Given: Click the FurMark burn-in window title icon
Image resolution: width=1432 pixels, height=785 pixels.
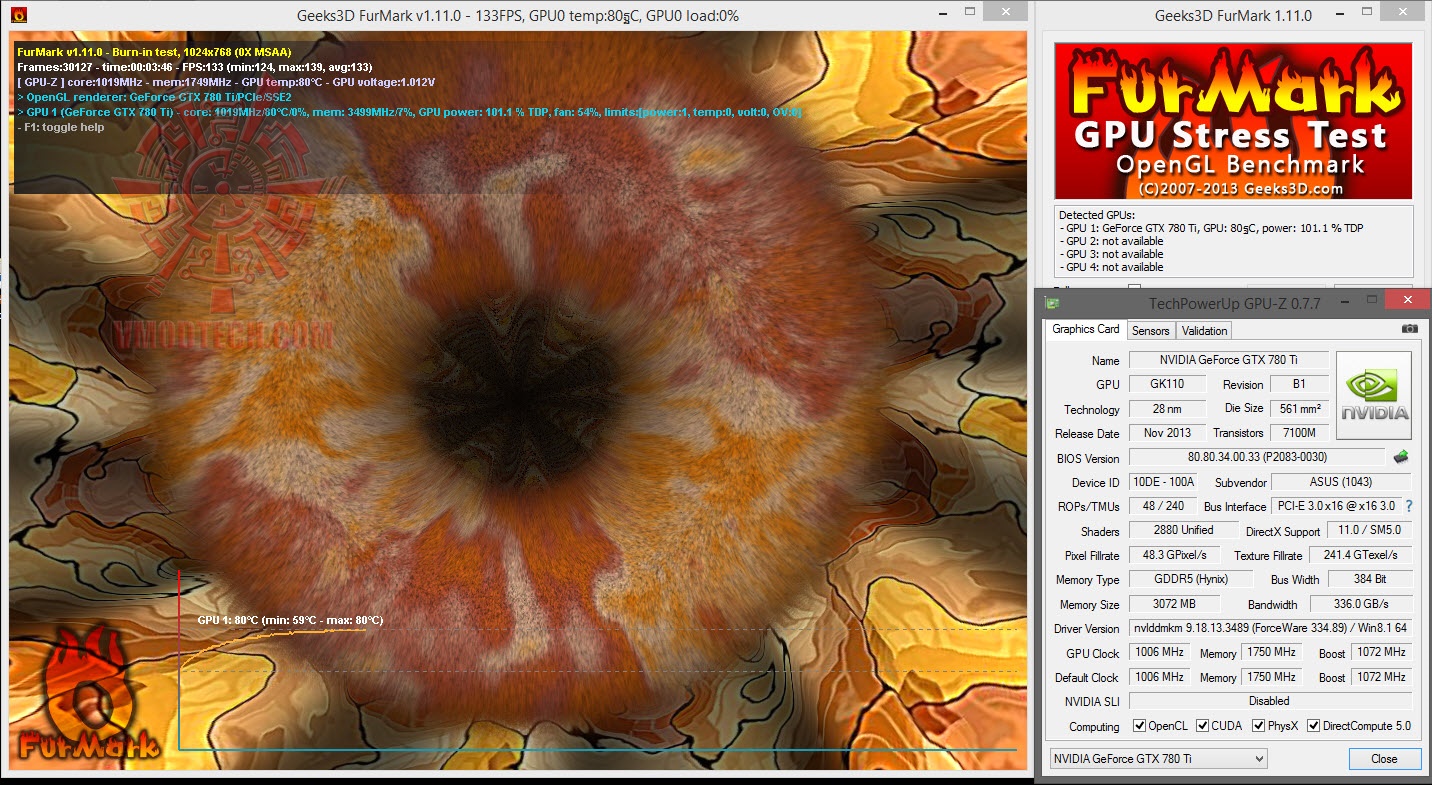Looking at the screenshot, I should [18, 15].
